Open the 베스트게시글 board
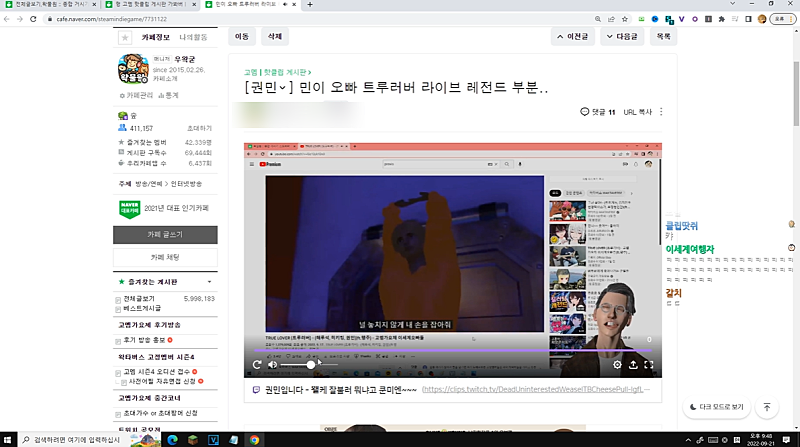The image size is (800, 447). tap(142, 308)
